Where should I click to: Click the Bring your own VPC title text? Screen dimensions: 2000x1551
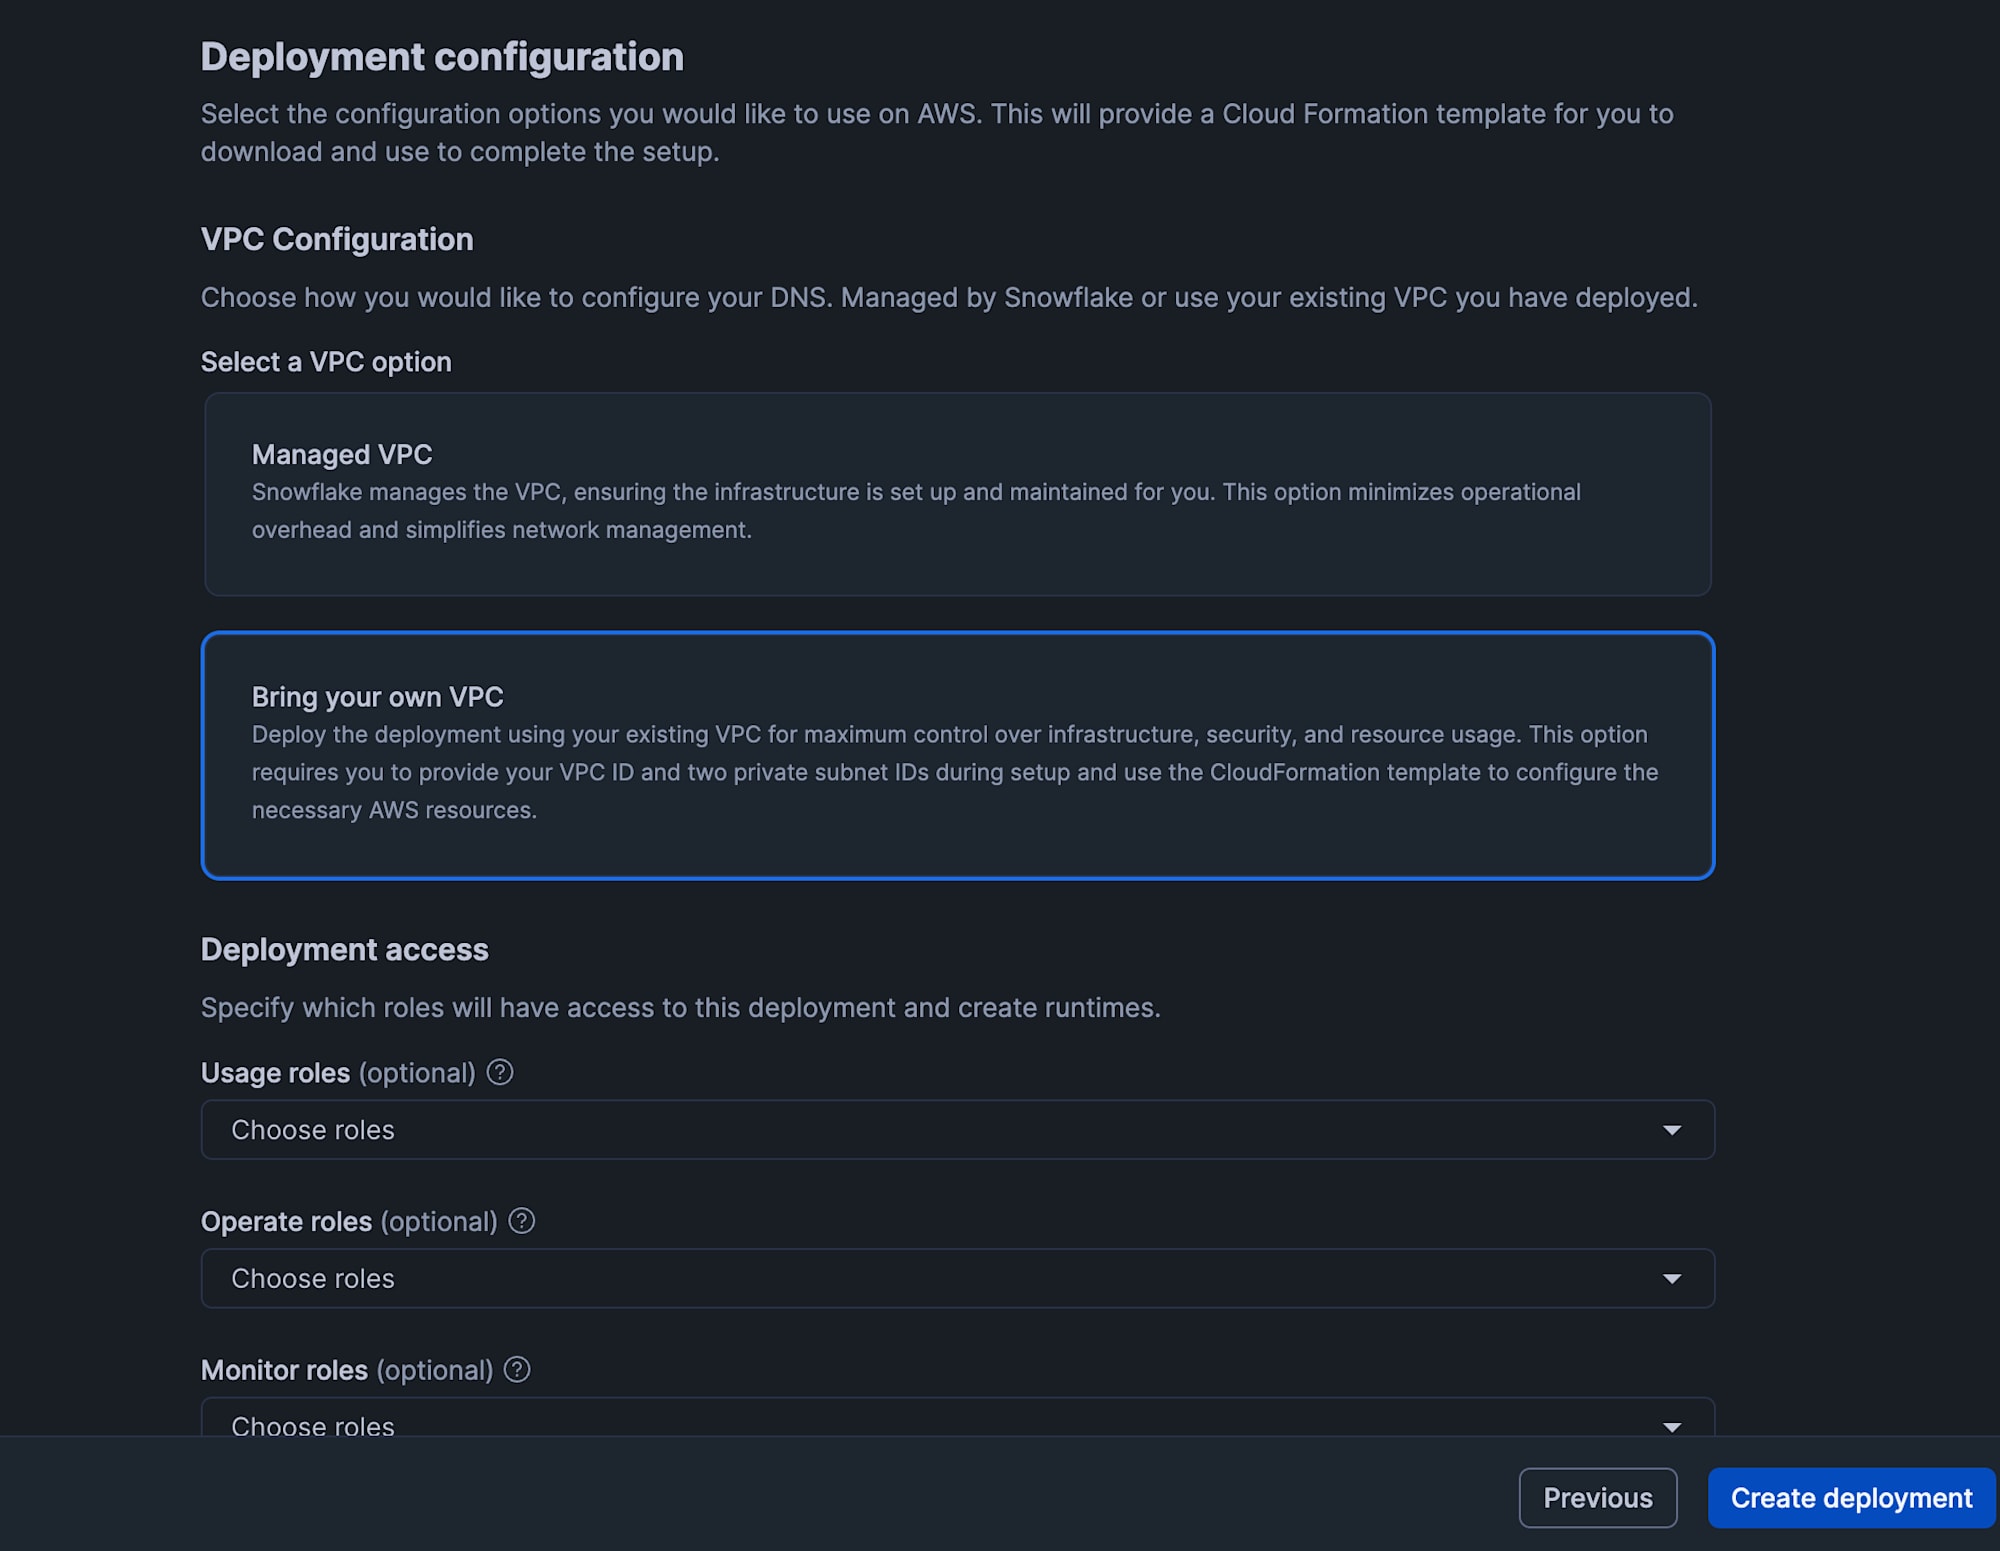tap(378, 697)
